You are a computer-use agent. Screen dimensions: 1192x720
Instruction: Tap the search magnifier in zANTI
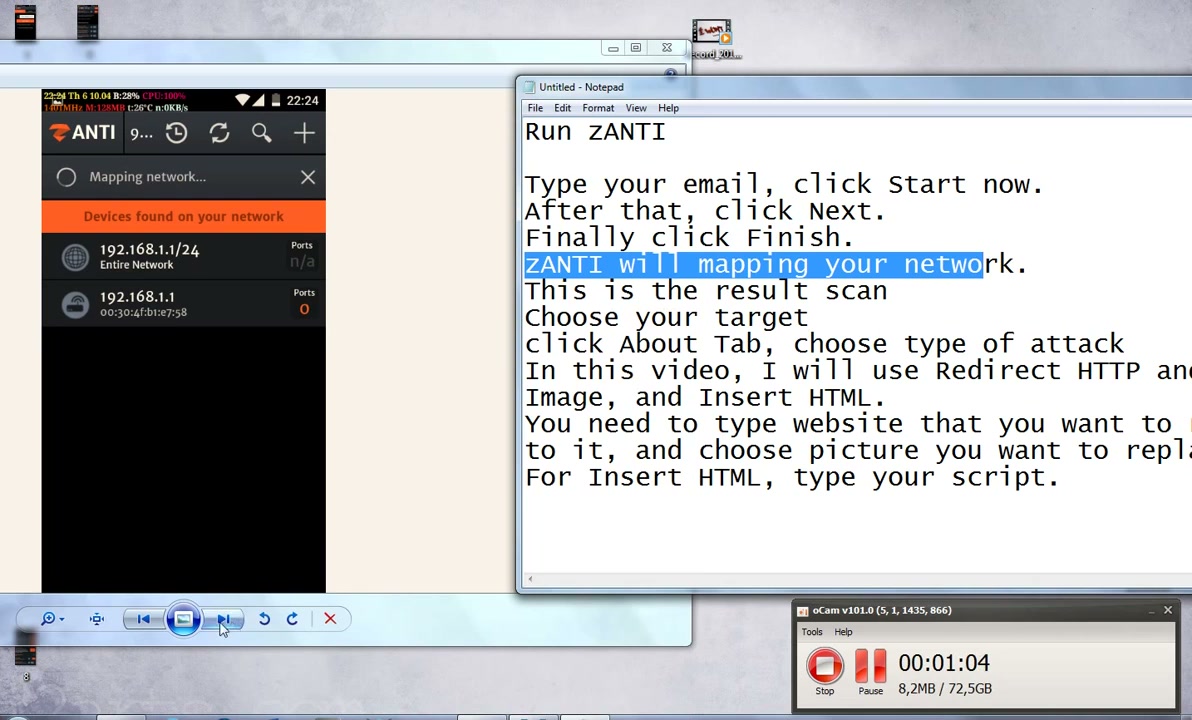point(262,133)
